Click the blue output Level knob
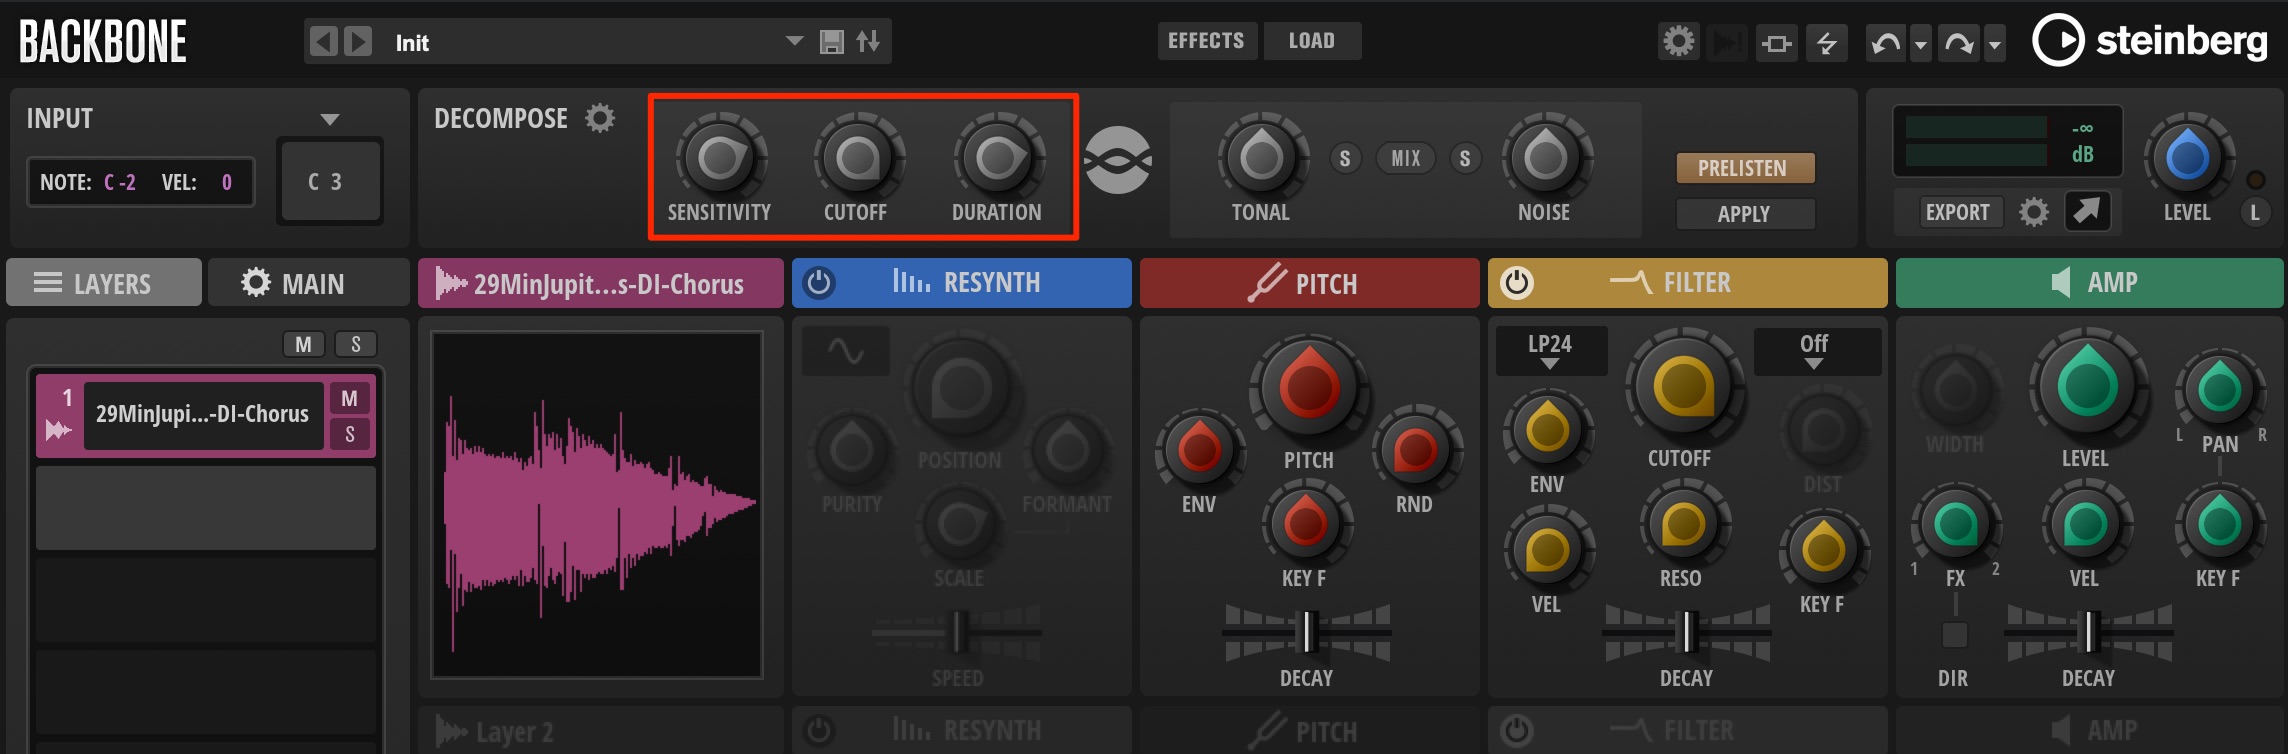 point(2187,158)
